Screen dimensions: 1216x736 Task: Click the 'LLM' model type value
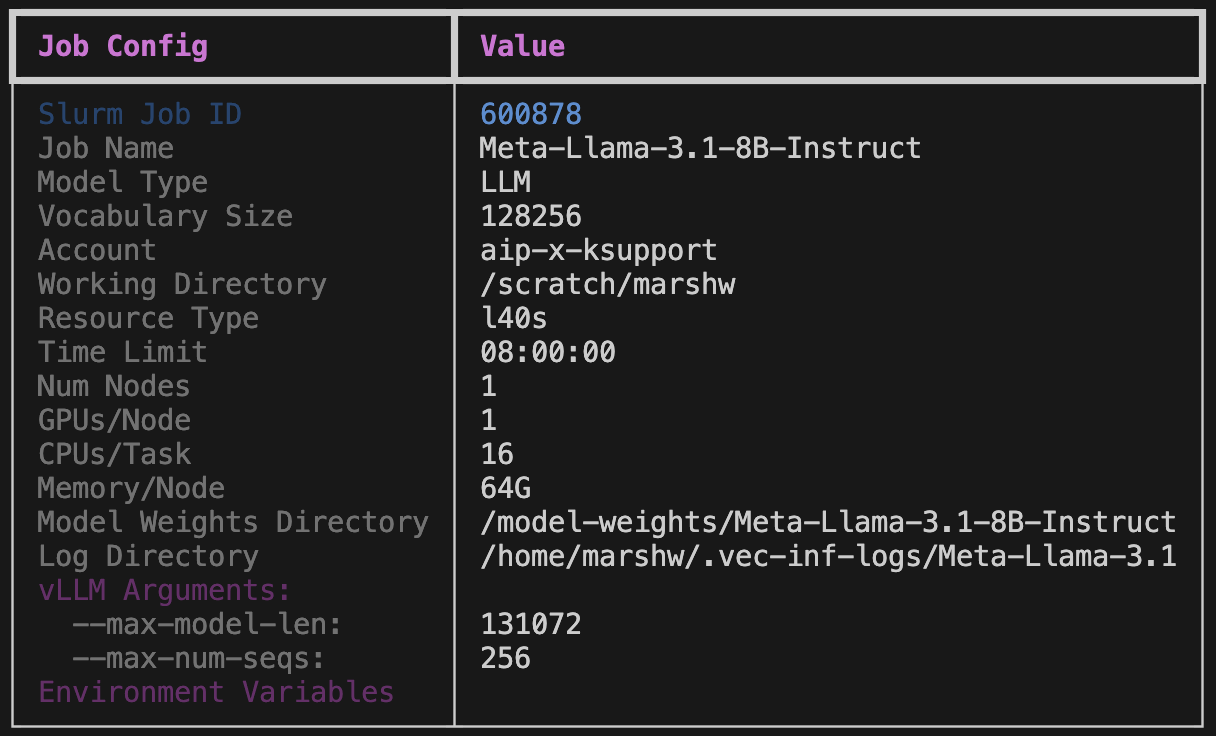[505, 182]
